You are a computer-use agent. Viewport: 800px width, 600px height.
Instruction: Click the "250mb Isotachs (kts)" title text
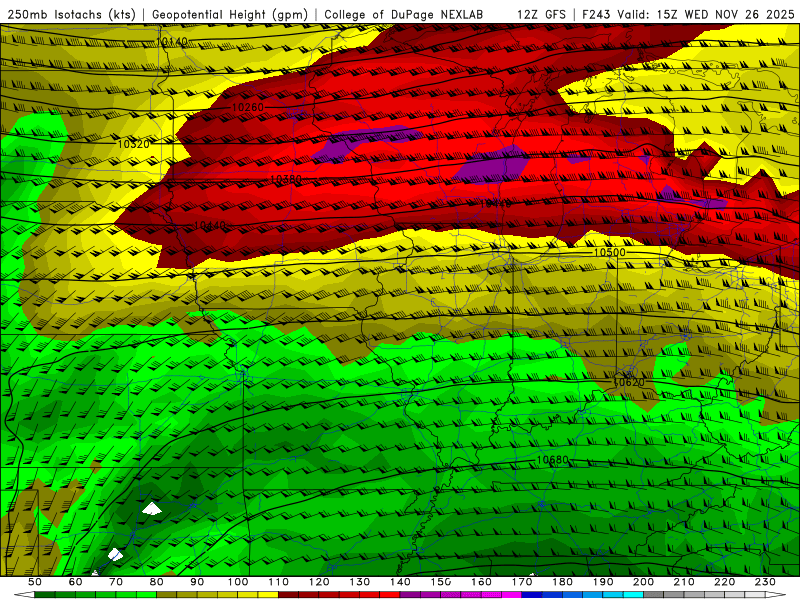pos(71,14)
